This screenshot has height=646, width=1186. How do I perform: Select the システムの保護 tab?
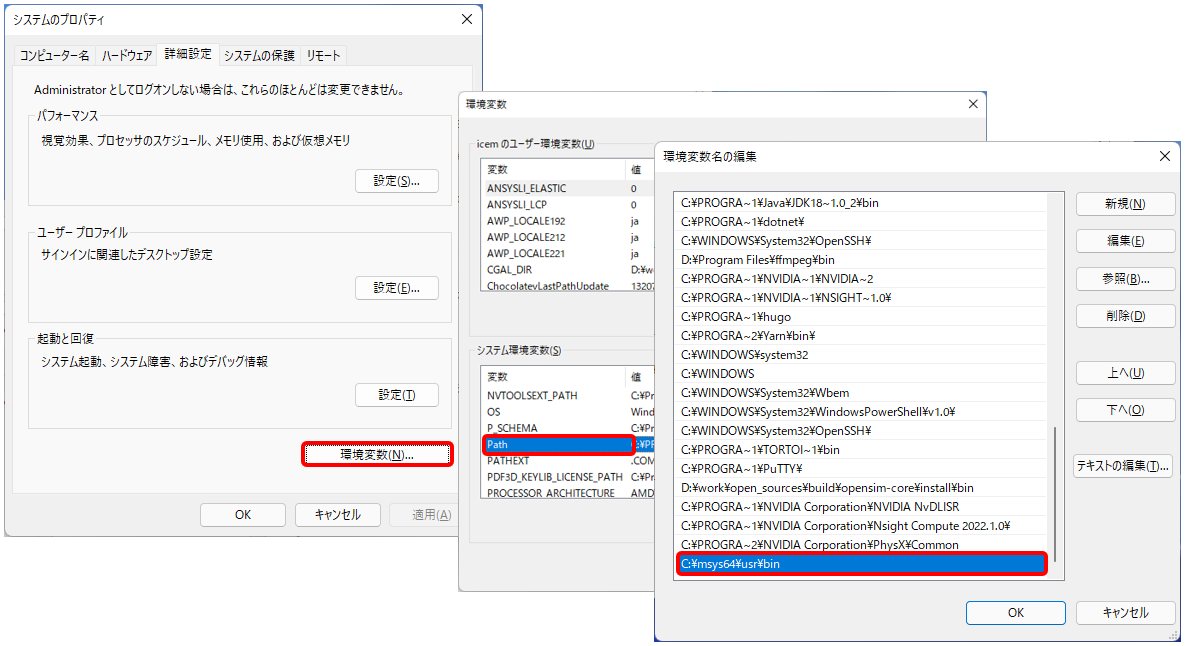click(x=258, y=55)
